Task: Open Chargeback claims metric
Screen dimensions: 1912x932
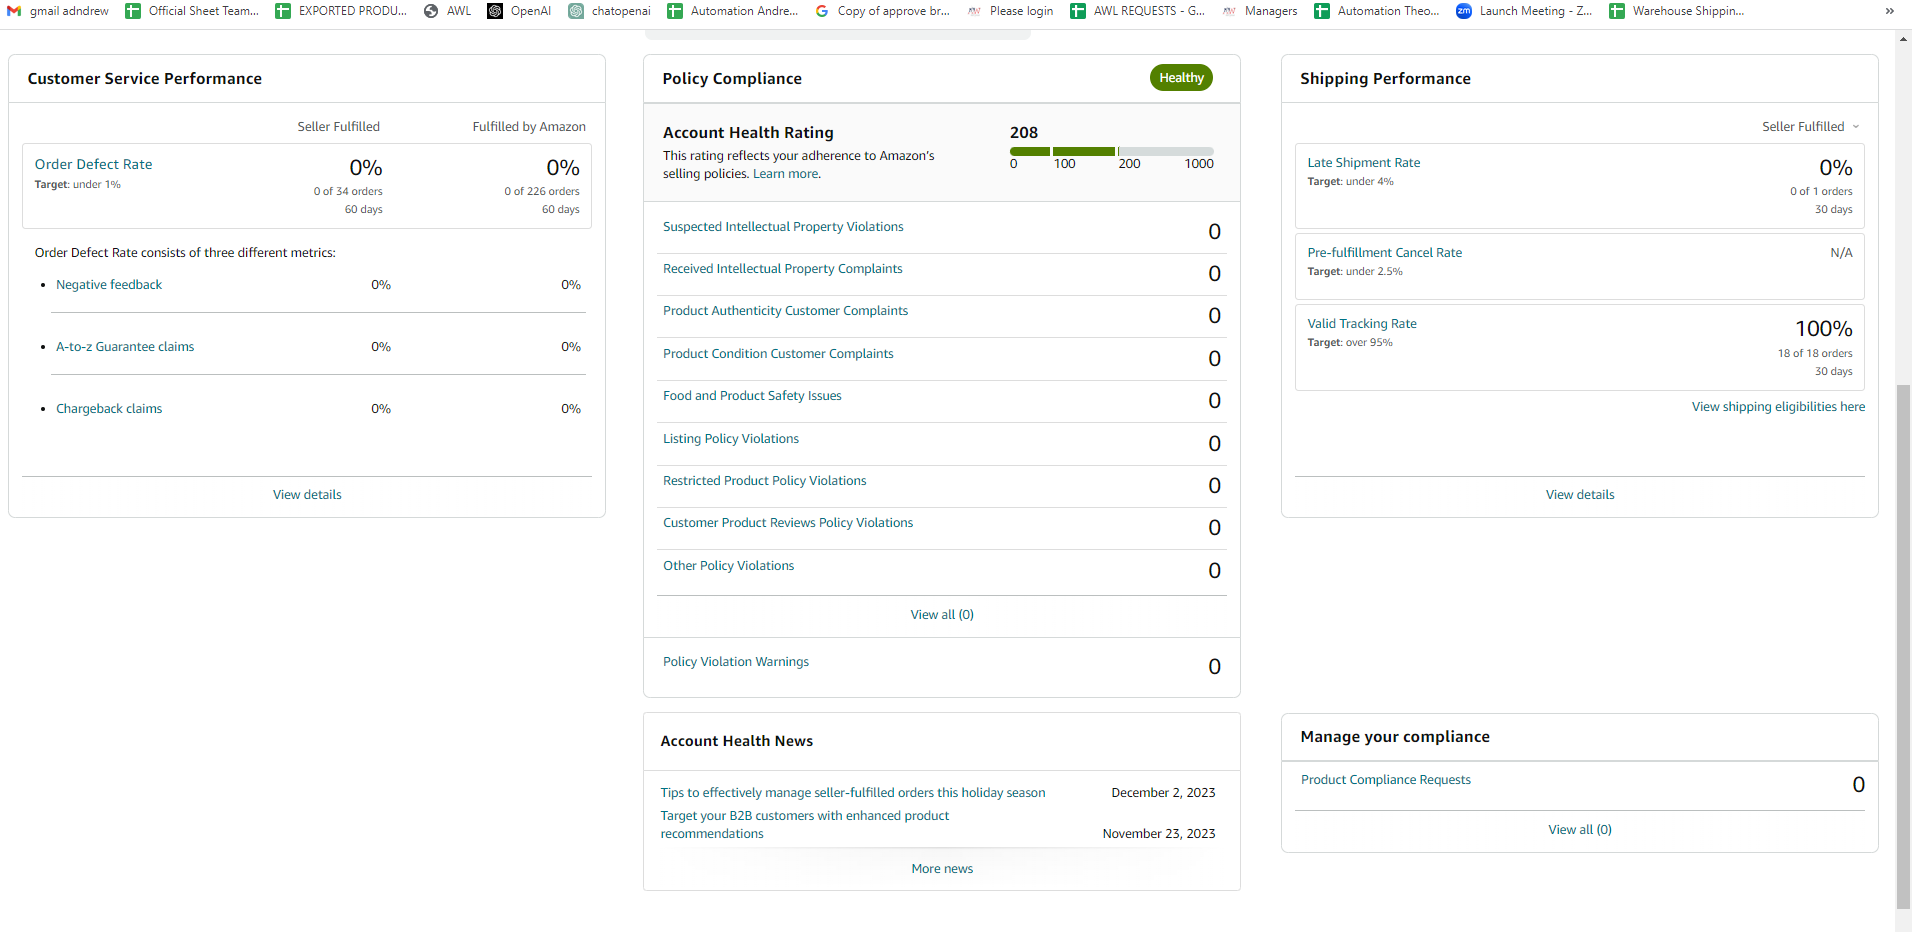Action: click(109, 409)
